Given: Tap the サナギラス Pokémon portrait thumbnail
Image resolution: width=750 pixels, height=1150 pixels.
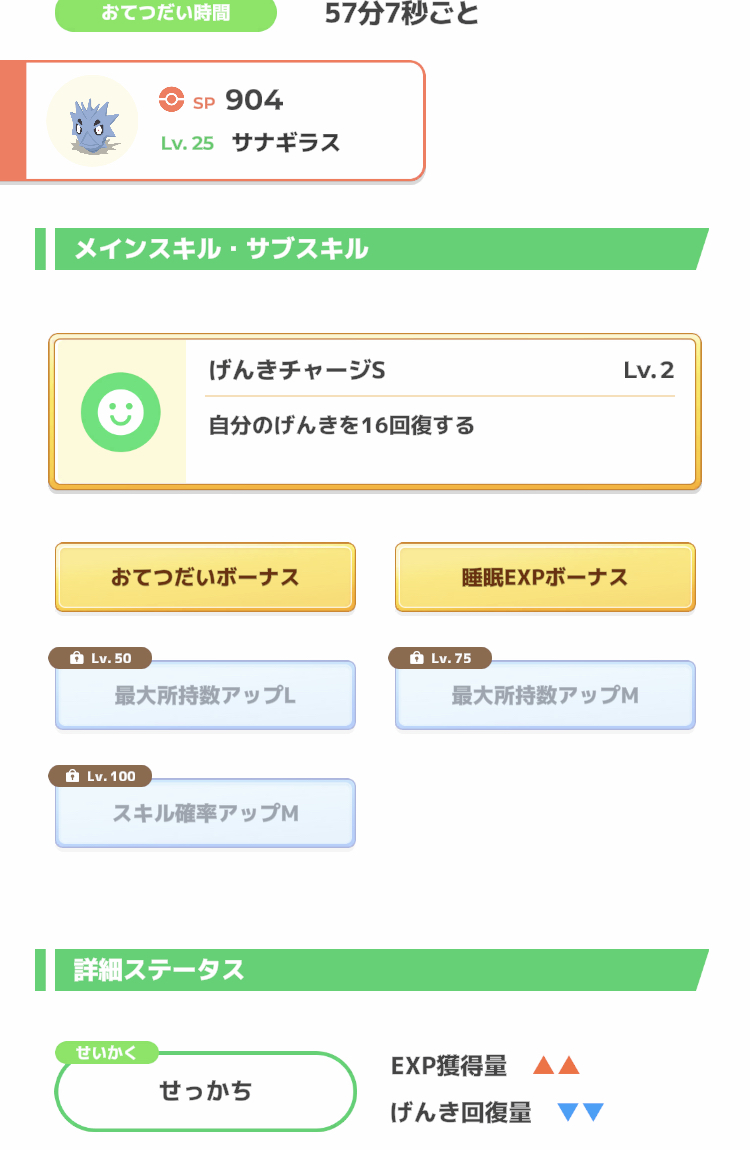Looking at the screenshot, I should (x=92, y=121).
